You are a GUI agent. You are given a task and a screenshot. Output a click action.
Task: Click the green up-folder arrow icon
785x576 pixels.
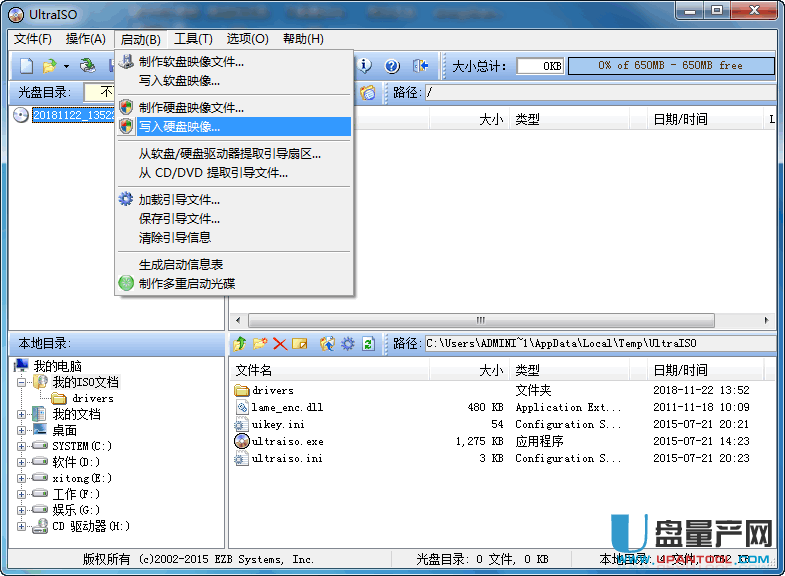click(239, 344)
